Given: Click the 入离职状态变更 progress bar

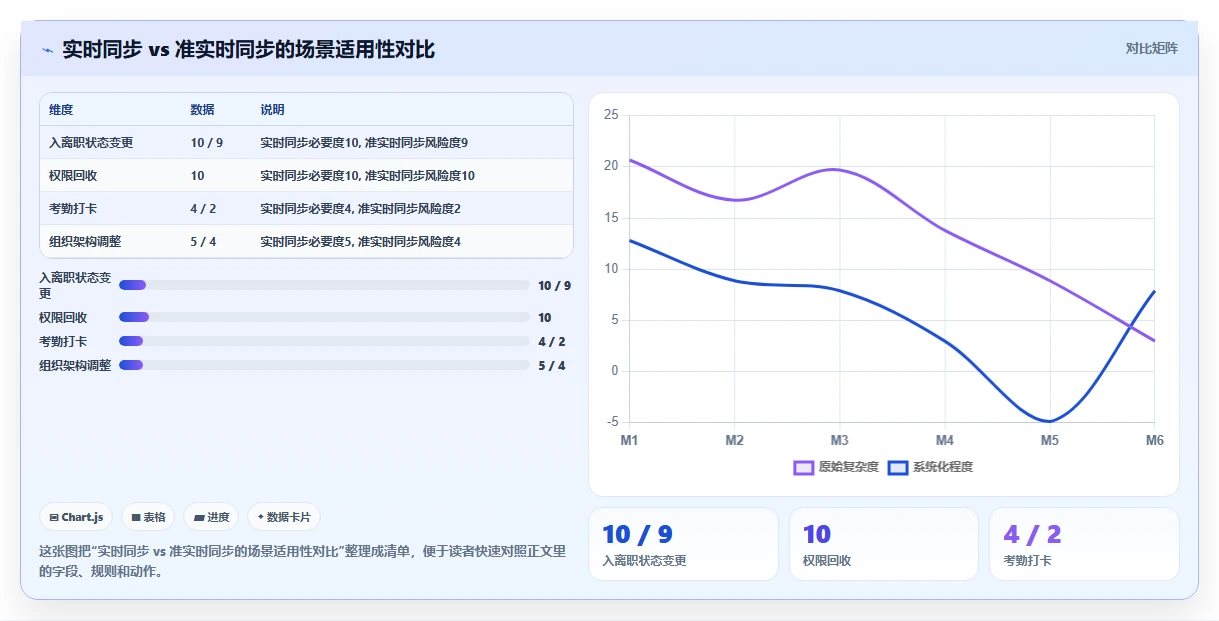Looking at the screenshot, I should tap(324, 285).
